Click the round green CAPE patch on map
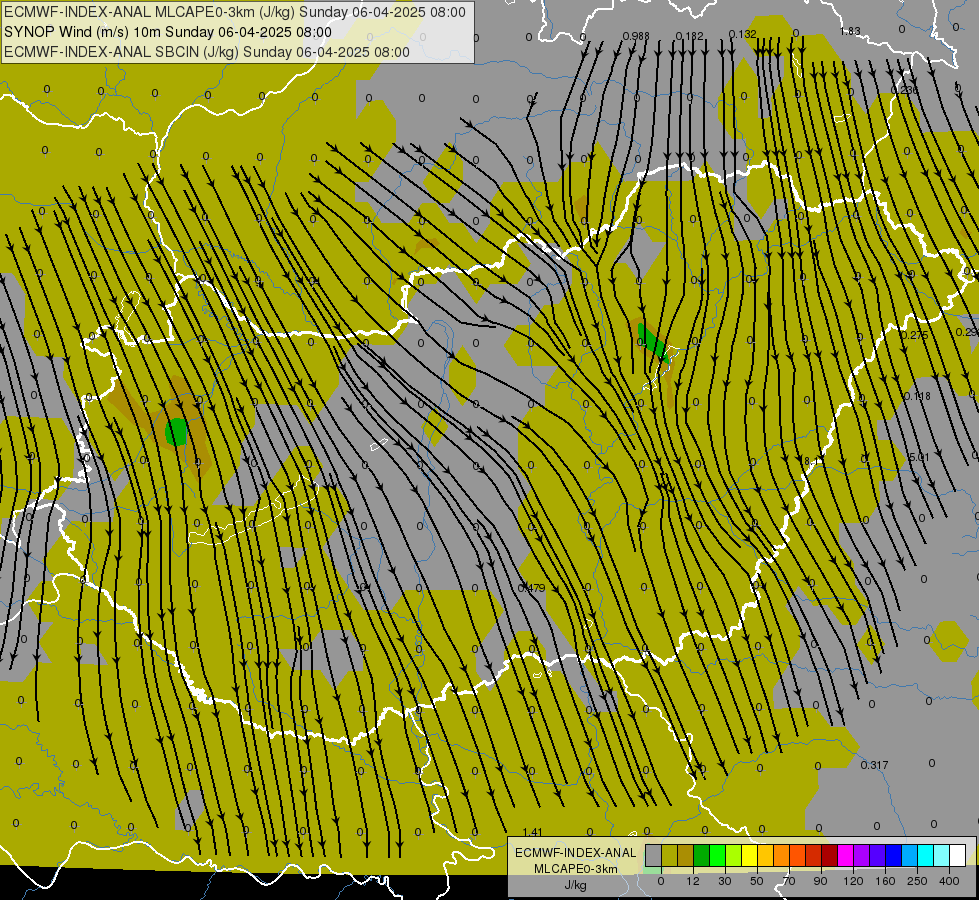Viewport: 979px width, 900px height. pyautogui.click(x=176, y=432)
